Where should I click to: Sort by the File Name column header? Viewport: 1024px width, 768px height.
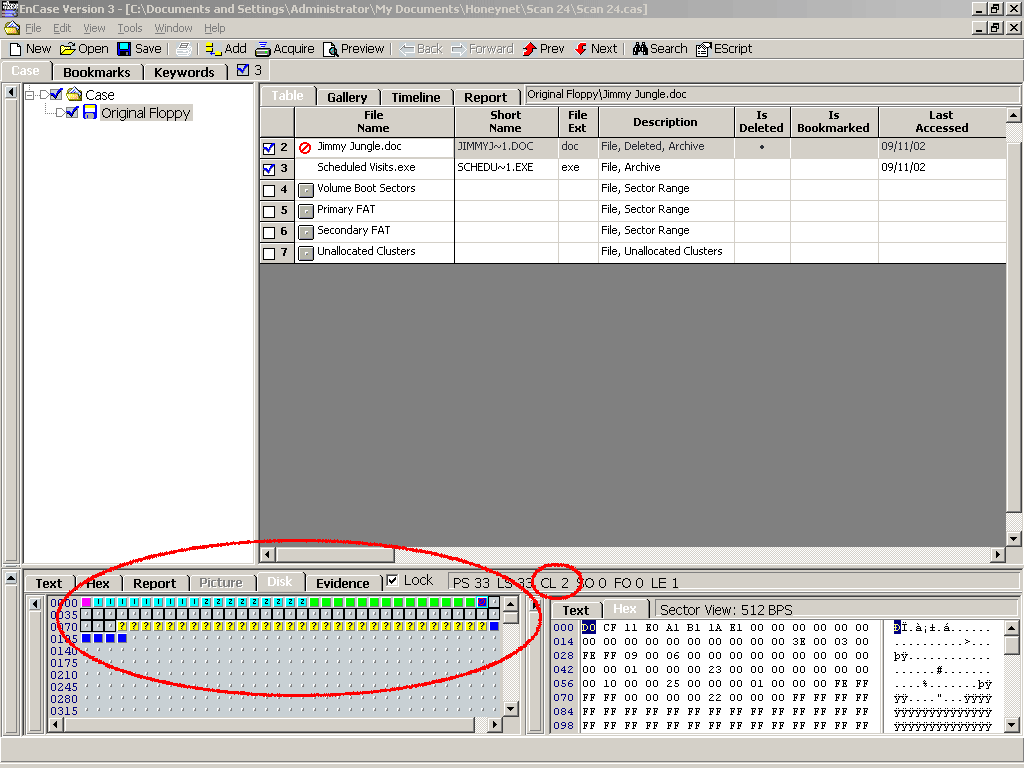click(x=374, y=121)
